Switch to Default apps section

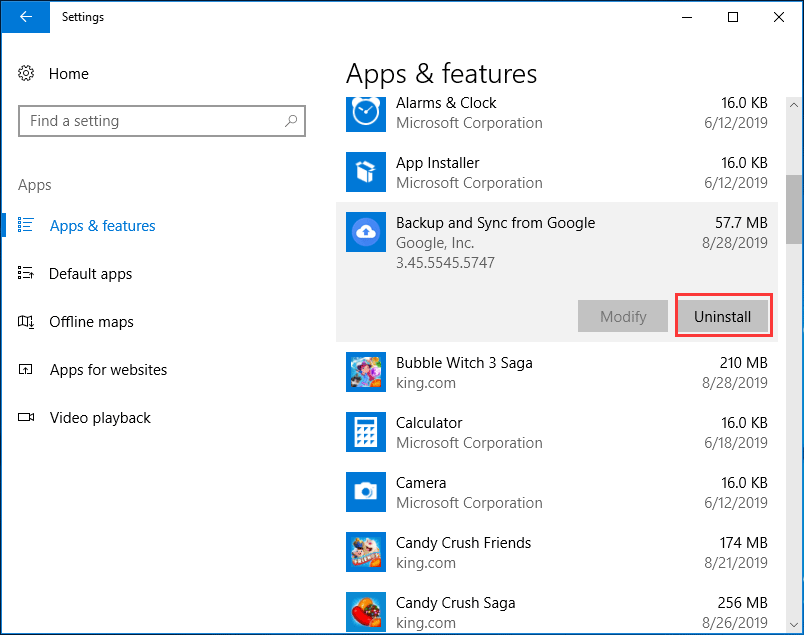(x=90, y=274)
